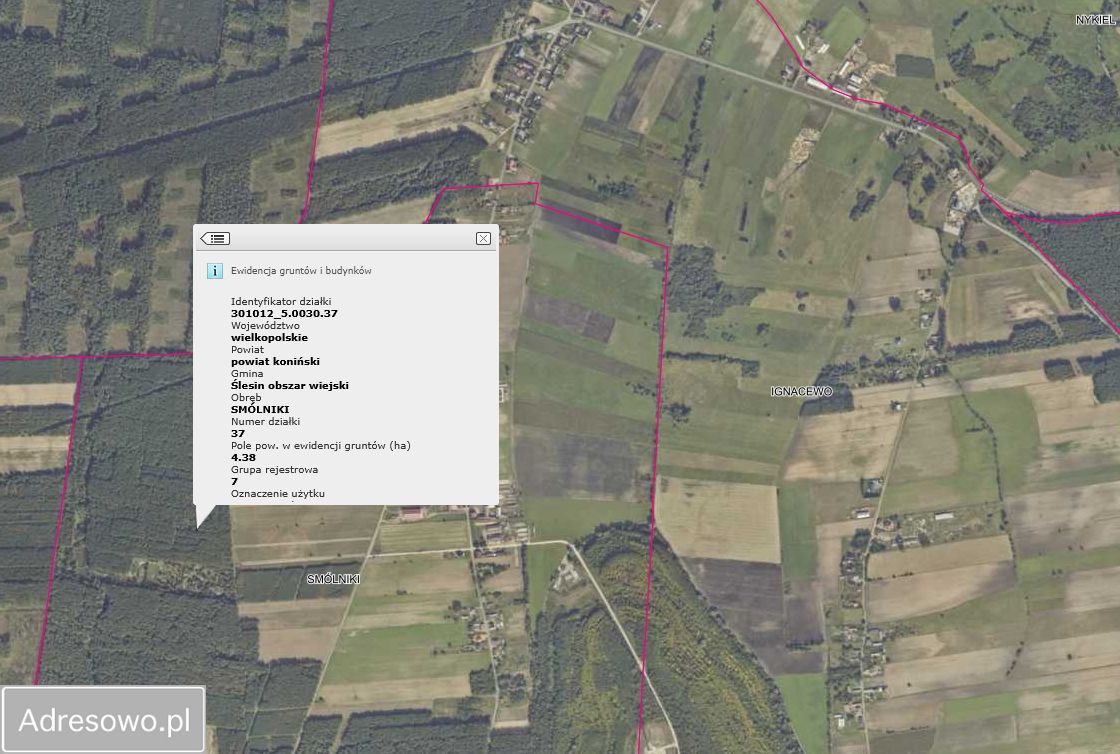1120x754 pixels.
Task: Select area value 4.38
Action: [x=243, y=458]
